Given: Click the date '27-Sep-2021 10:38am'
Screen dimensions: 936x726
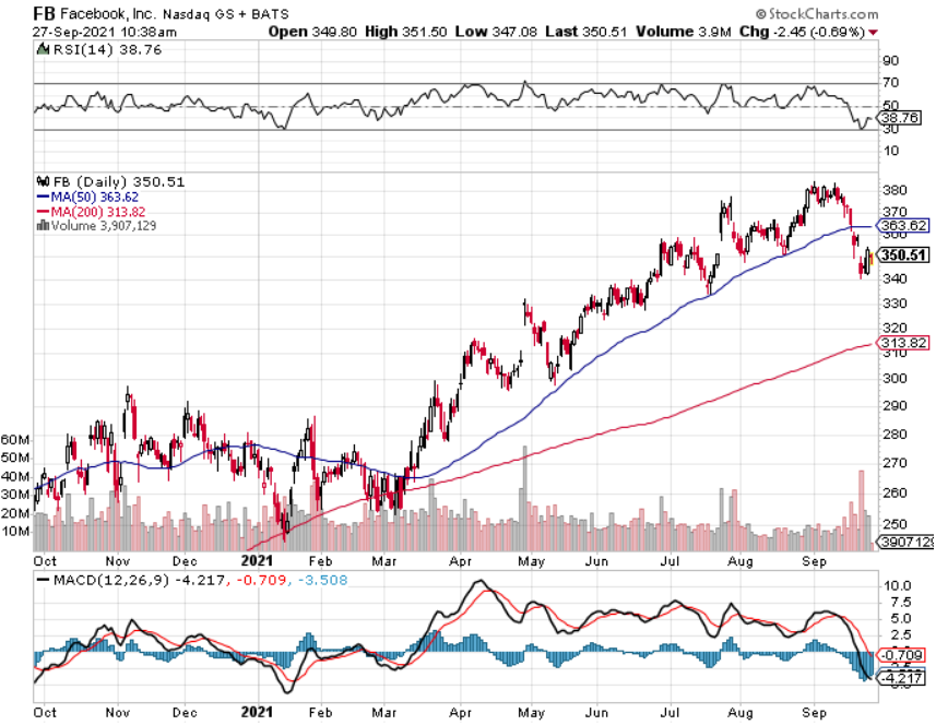Looking at the screenshot, I should coord(104,32).
